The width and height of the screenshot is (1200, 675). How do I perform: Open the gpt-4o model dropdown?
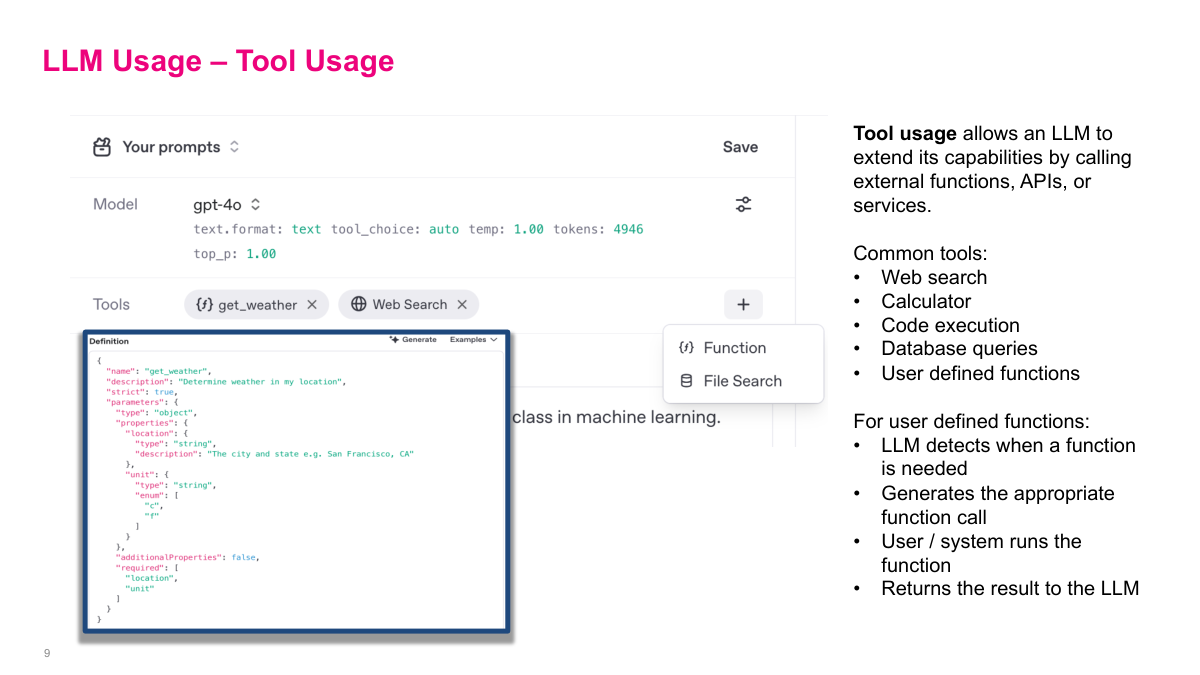tap(255, 205)
